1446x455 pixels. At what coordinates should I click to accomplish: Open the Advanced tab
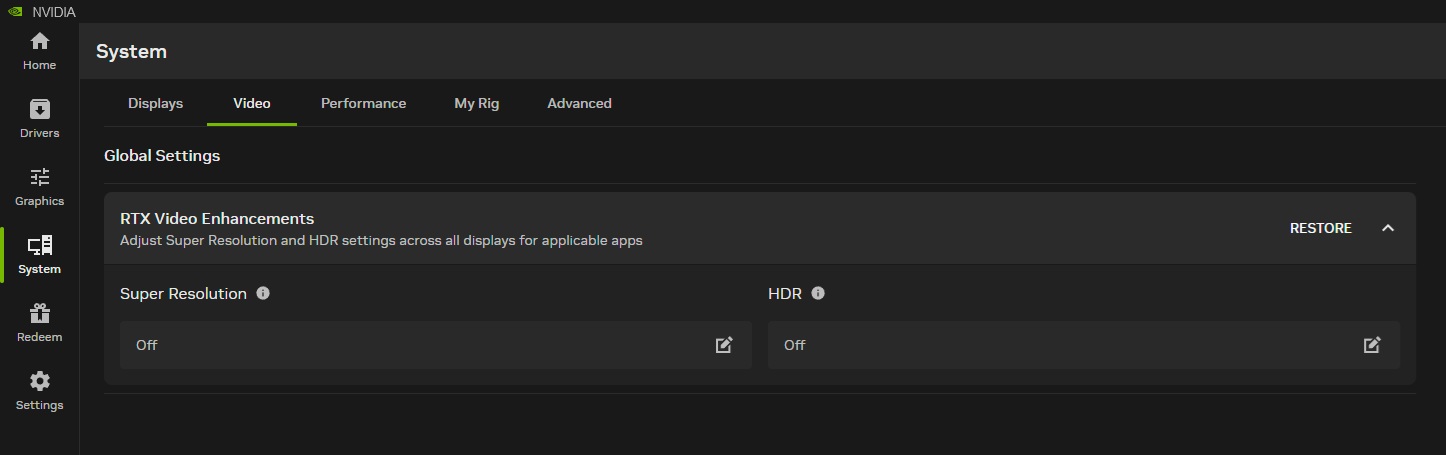579,103
